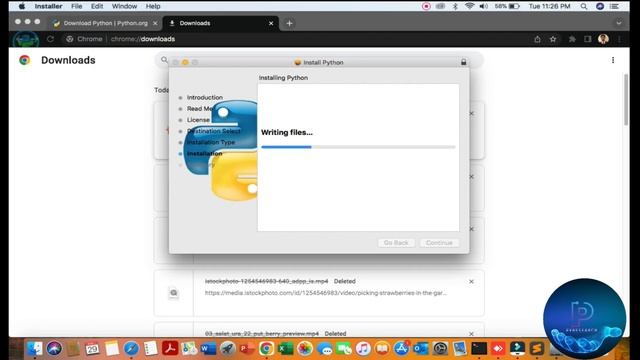Click the Writing files progress bar
Image resolution: width=640 pixels, height=360 pixels.
358,147
